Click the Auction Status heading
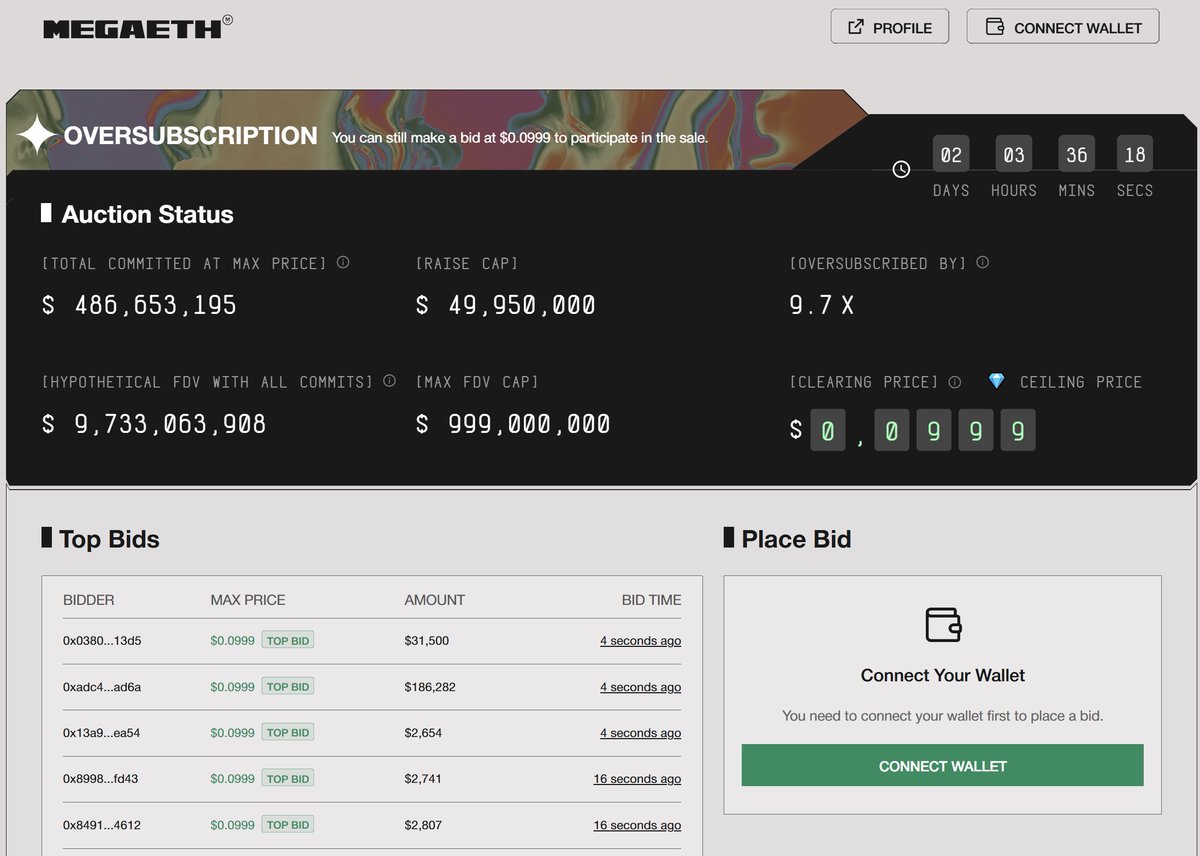The height and width of the screenshot is (856, 1200). pos(147,214)
